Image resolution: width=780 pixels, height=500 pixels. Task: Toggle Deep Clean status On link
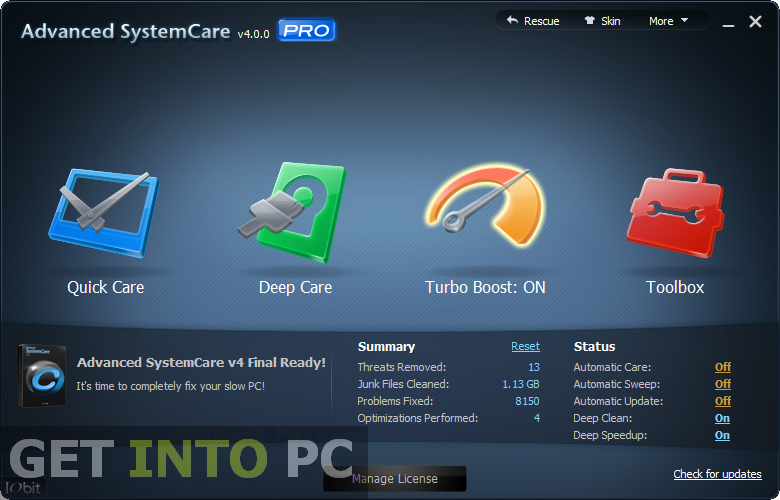click(722, 418)
